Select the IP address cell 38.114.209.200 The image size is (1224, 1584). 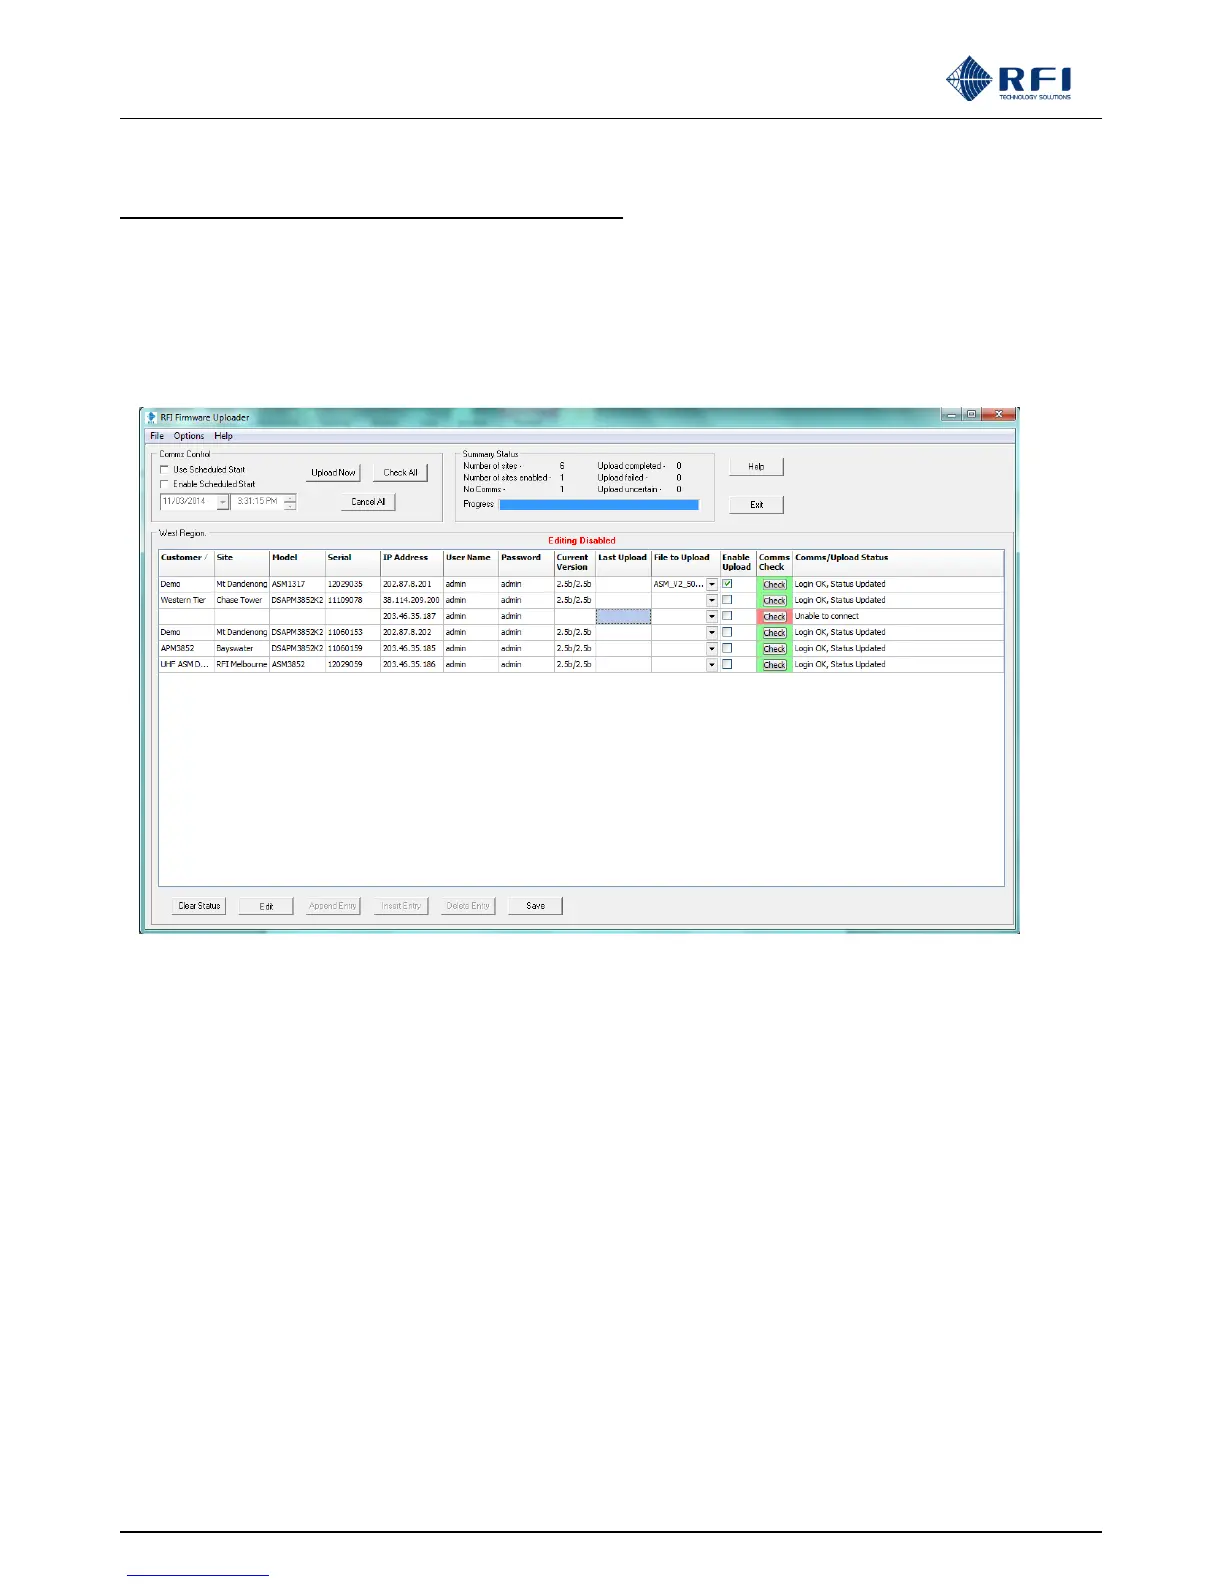pyautogui.click(x=412, y=600)
